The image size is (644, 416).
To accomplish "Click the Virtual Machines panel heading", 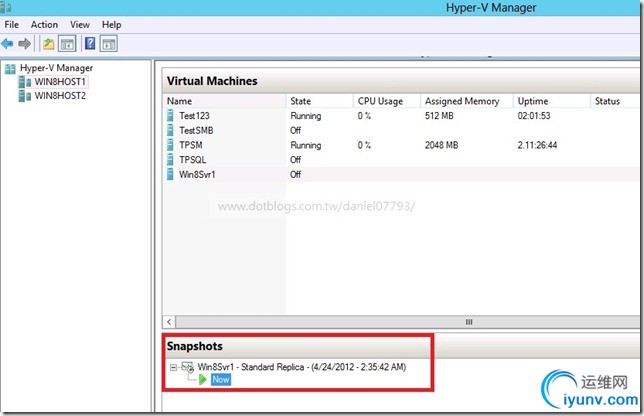I will (x=212, y=81).
